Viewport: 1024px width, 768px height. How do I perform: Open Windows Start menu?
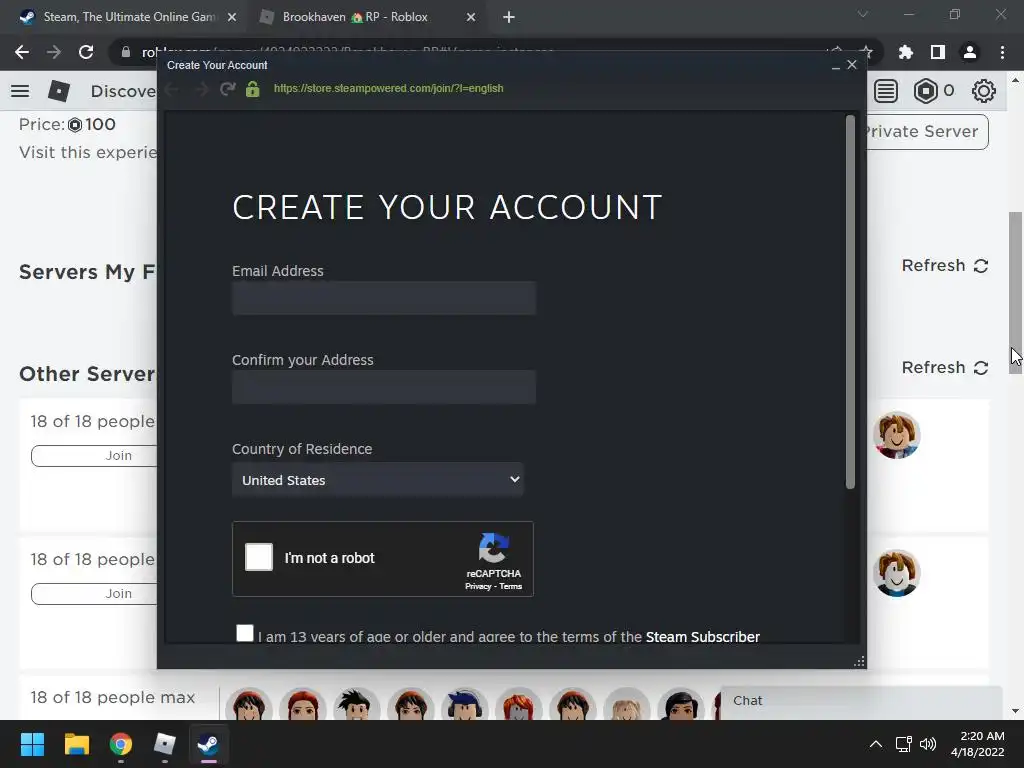click(32, 744)
